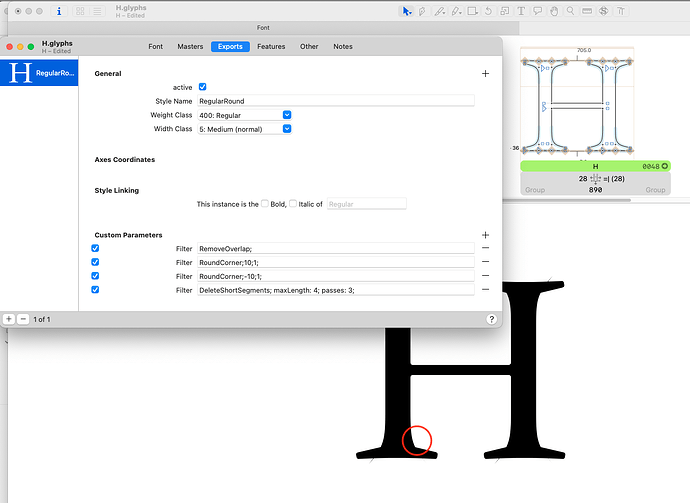The width and height of the screenshot is (690, 503).
Task: Open the Features tab
Action: [x=270, y=47]
